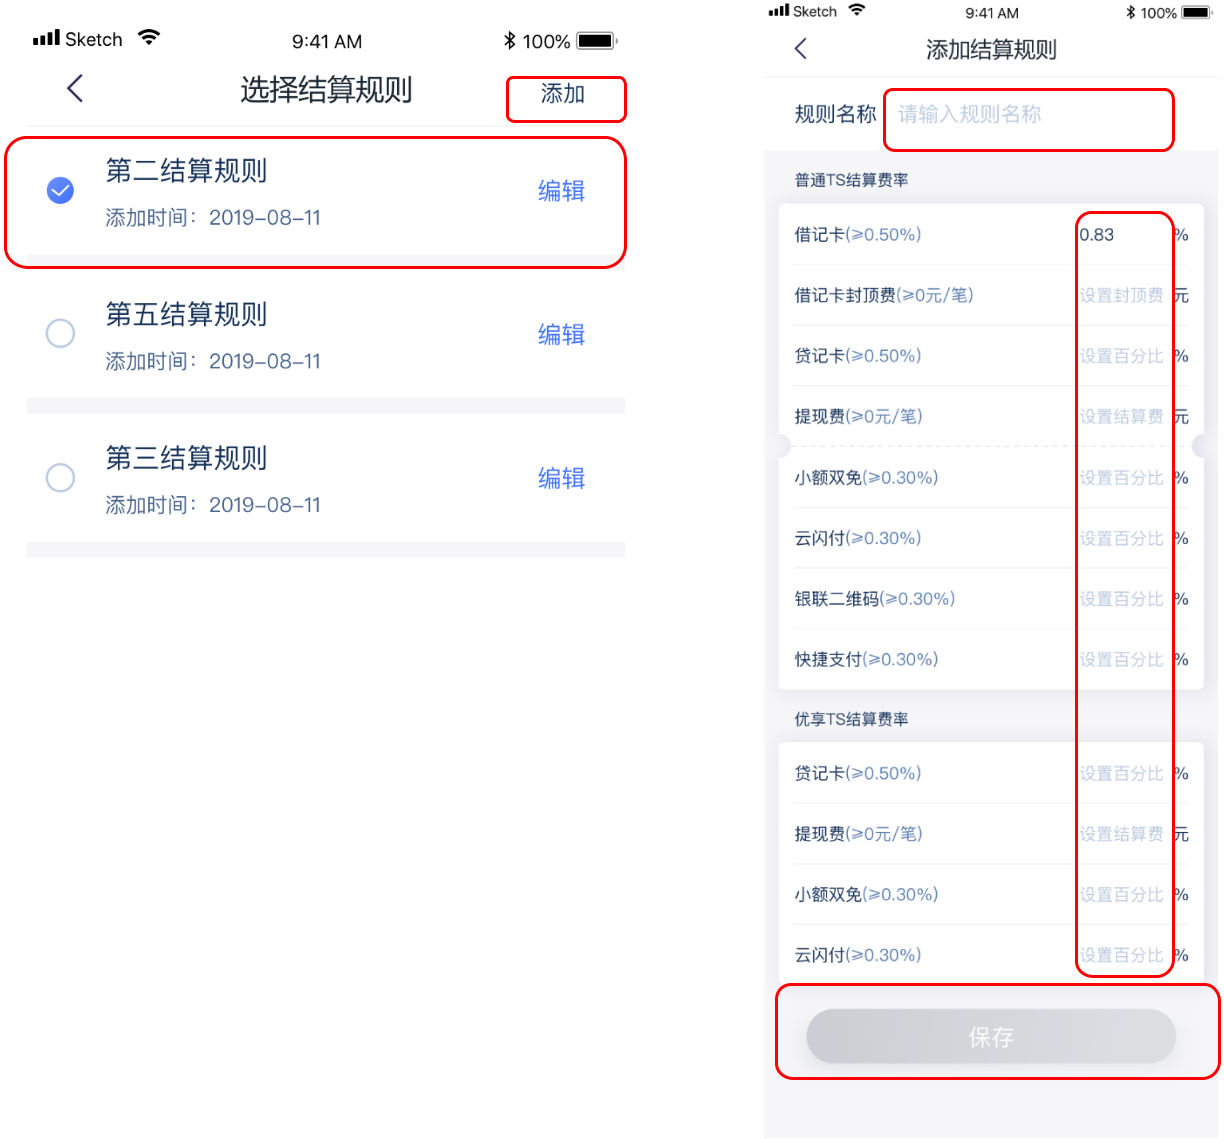Tap the Bluetooth icon in left status bar

510,41
